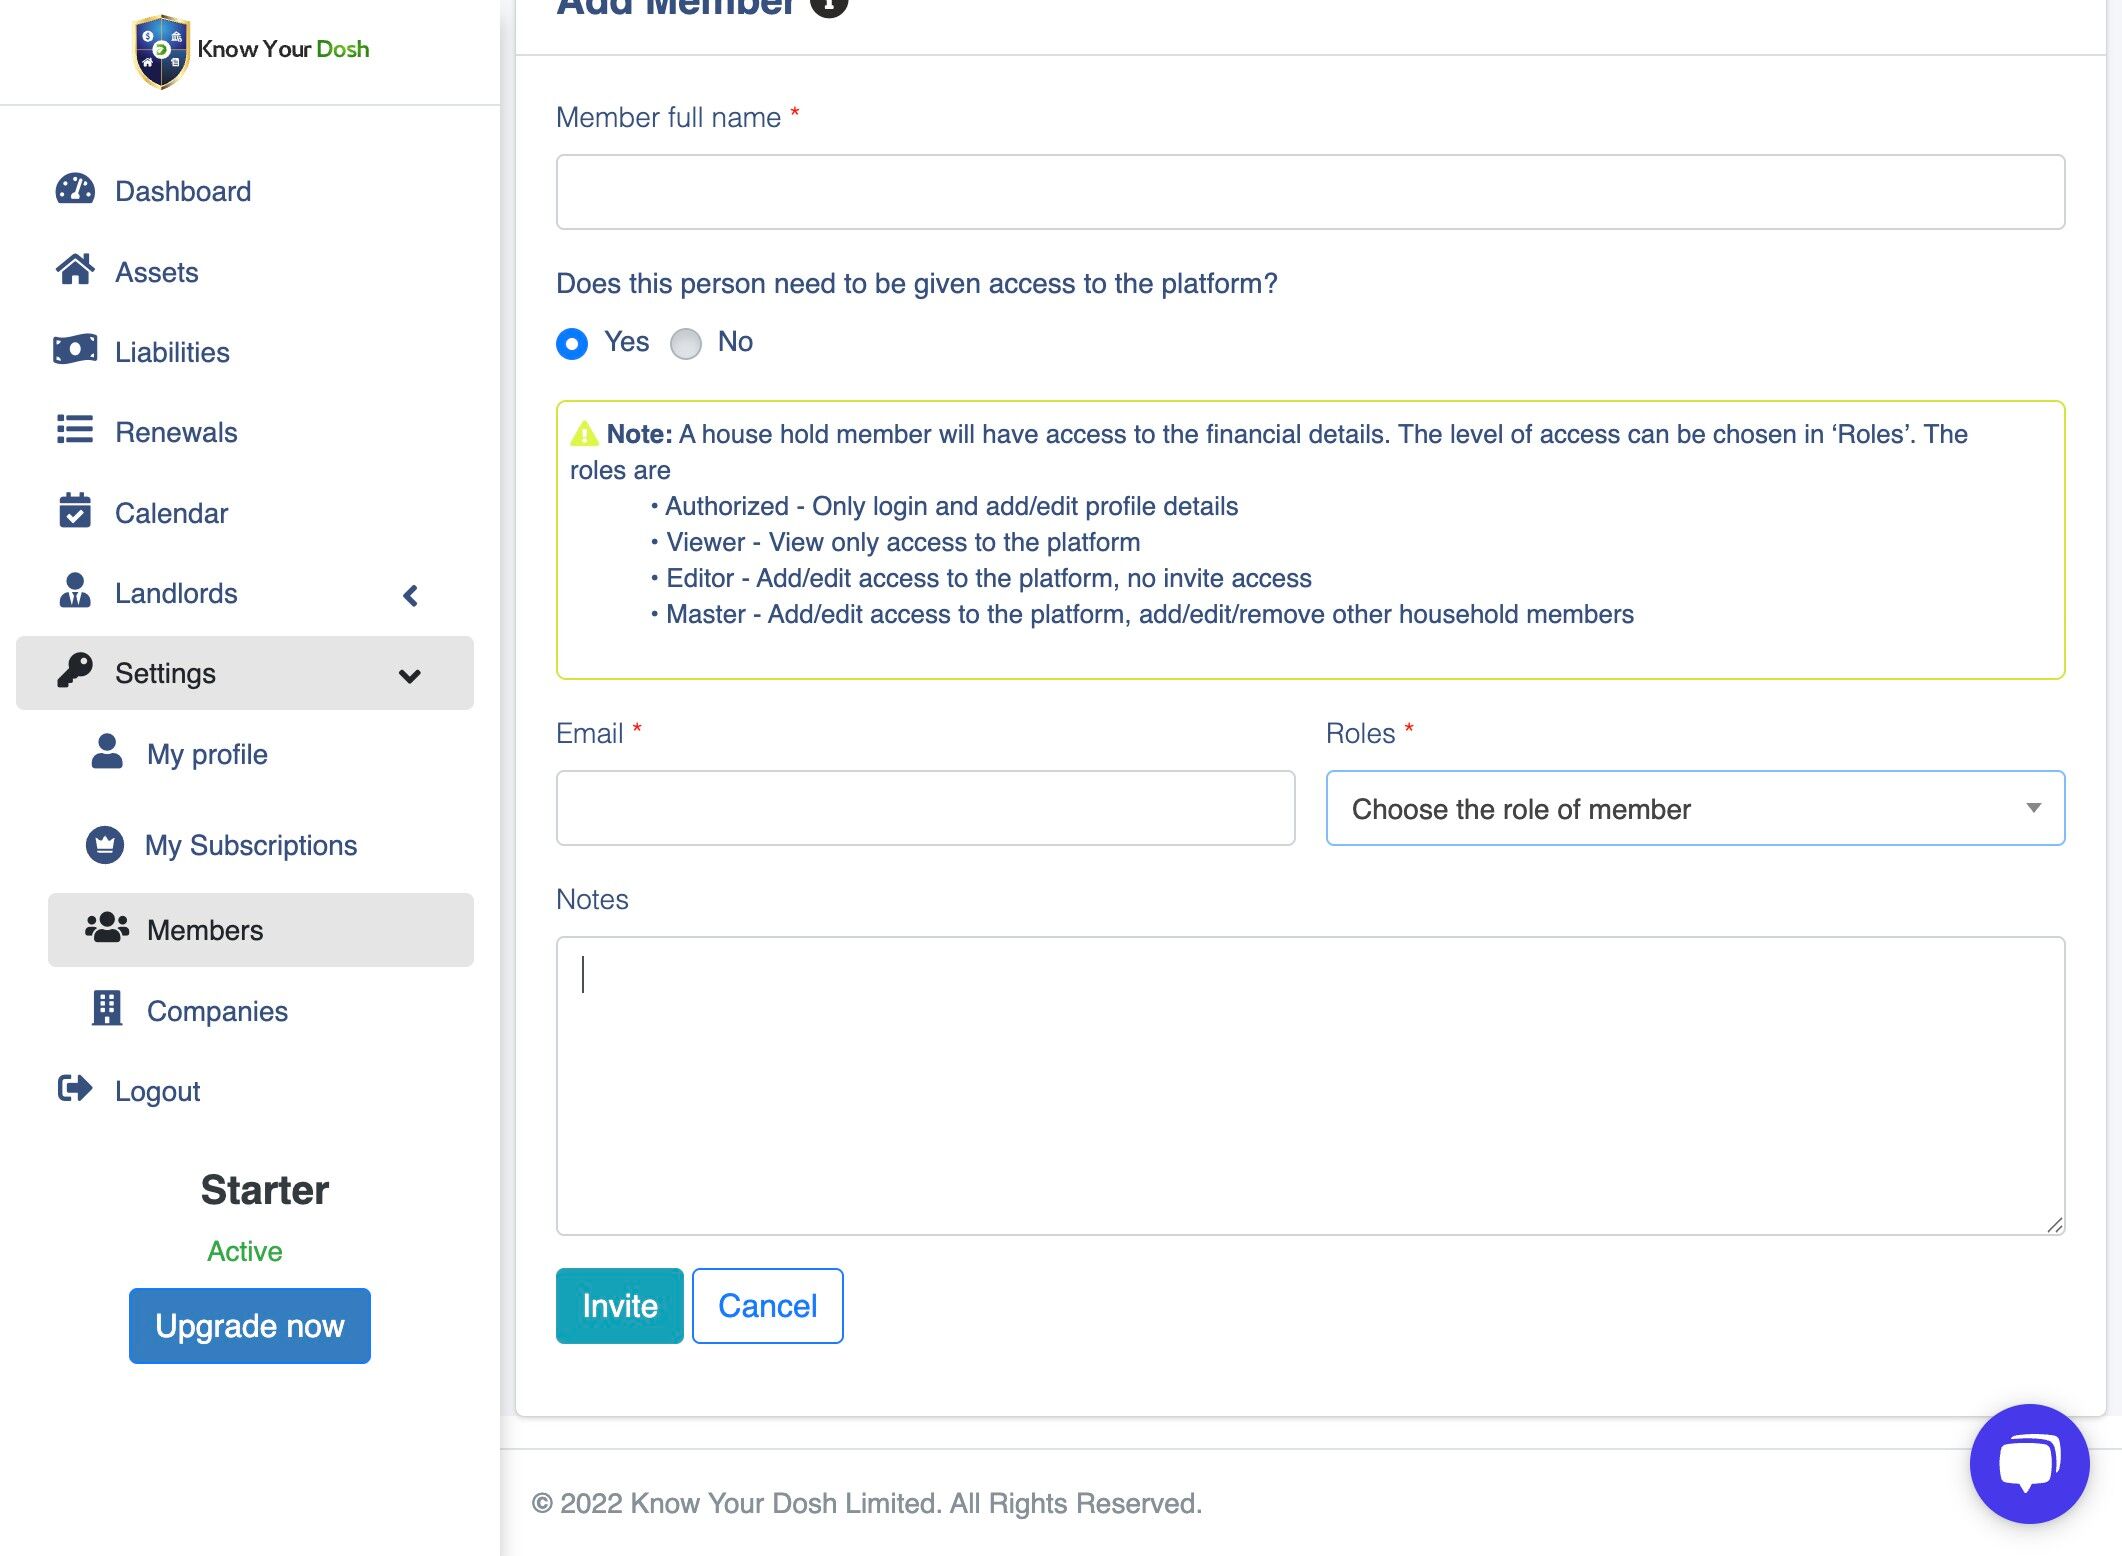Open the Roles dropdown
The image size is (2122, 1556).
(1694, 808)
